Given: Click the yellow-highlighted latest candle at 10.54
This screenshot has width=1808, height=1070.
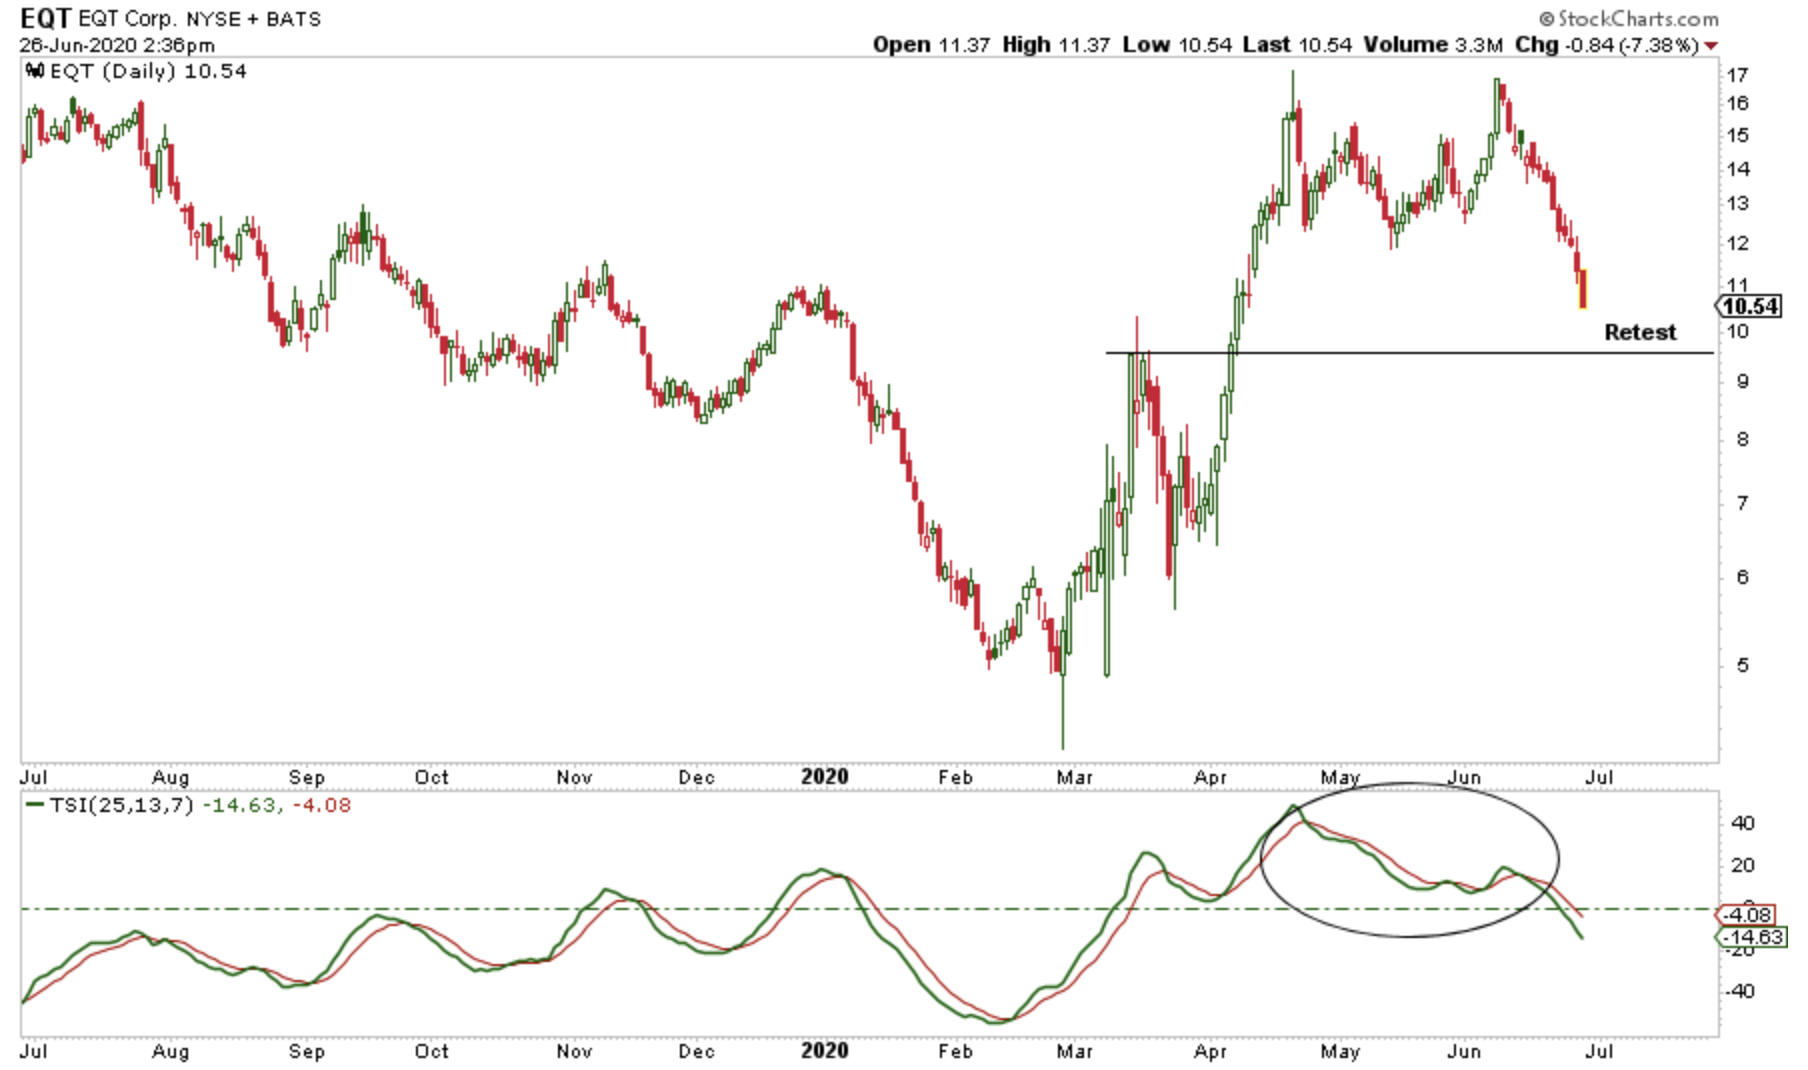Looking at the screenshot, I should [1583, 289].
